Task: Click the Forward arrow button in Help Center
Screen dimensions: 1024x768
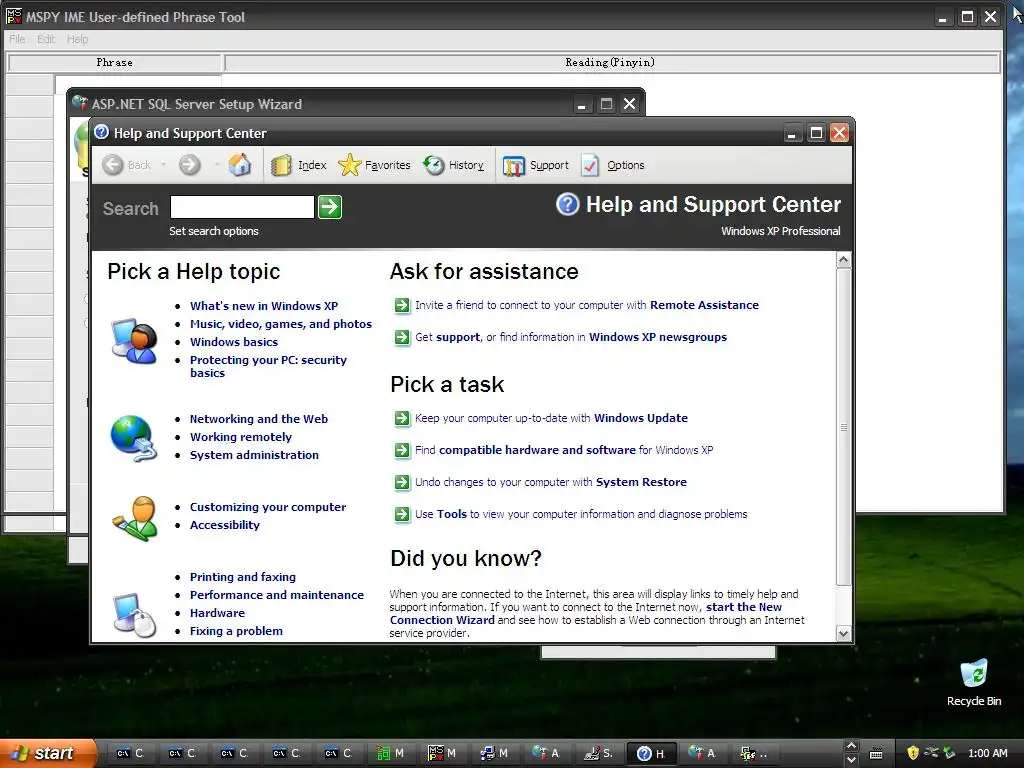Action: coord(189,165)
